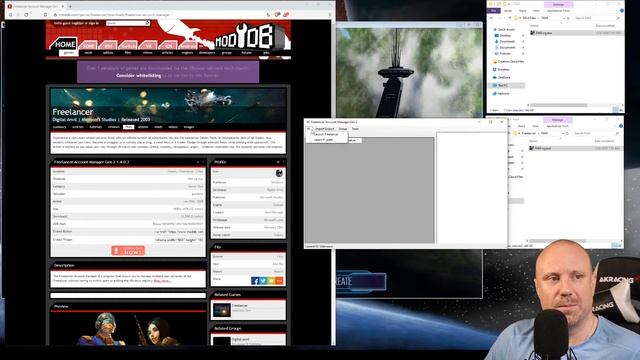The height and width of the screenshot is (360, 640).
Task: Open a new browser tab
Action: point(70,7)
